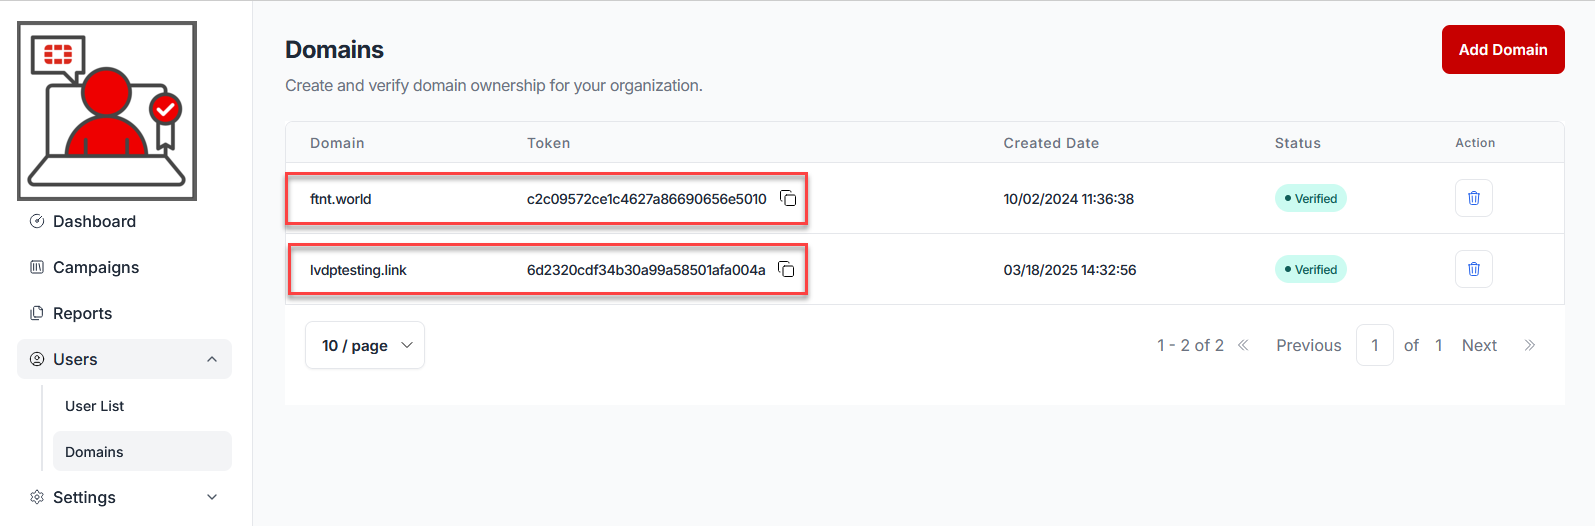This screenshot has height=526, width=1595.
Task: Click the Add Domain button
Action: (x=1503, y=50)
